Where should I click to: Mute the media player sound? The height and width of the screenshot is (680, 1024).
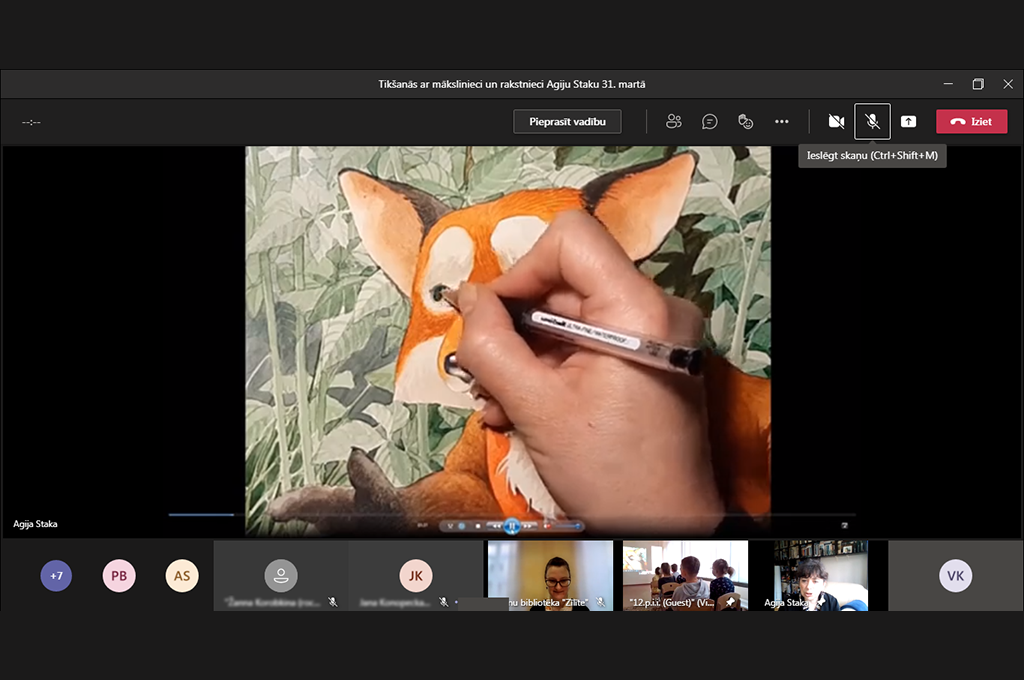point(547,526)
